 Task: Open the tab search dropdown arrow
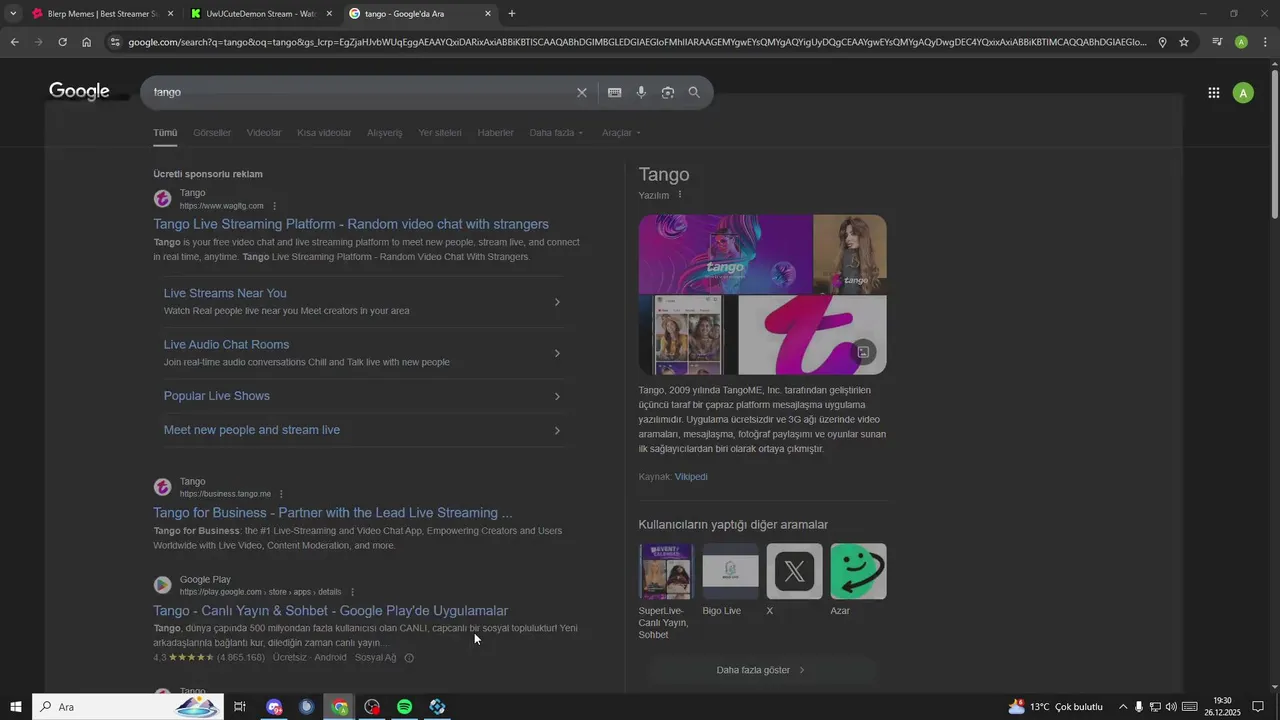13,14
